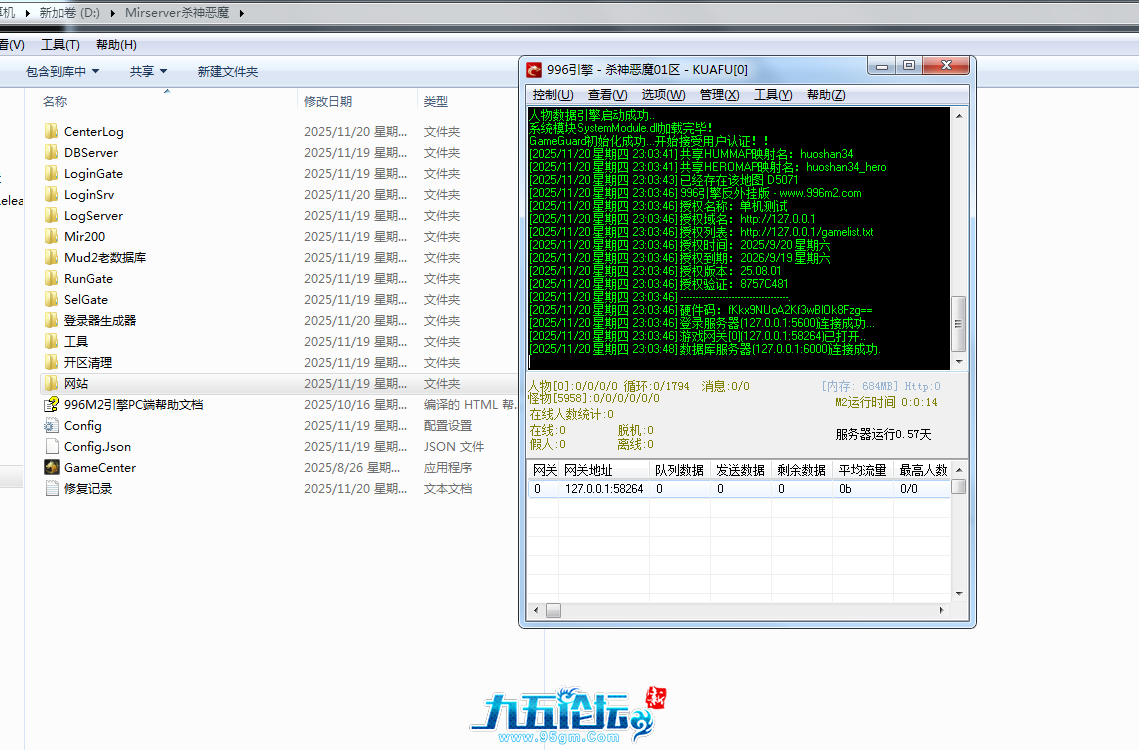Open the 控制(U) menu
1139x750 pixels.
pyautogui.click(x=553, y=95)
